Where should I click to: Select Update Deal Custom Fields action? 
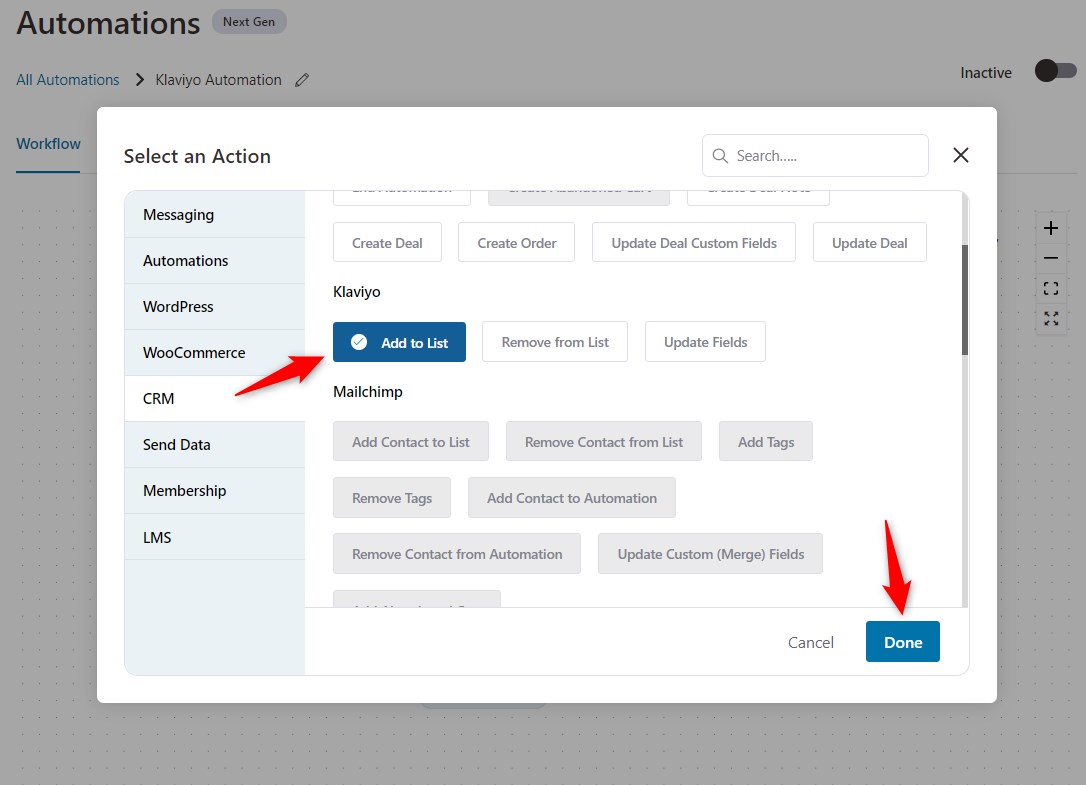[x=694, y=242]
